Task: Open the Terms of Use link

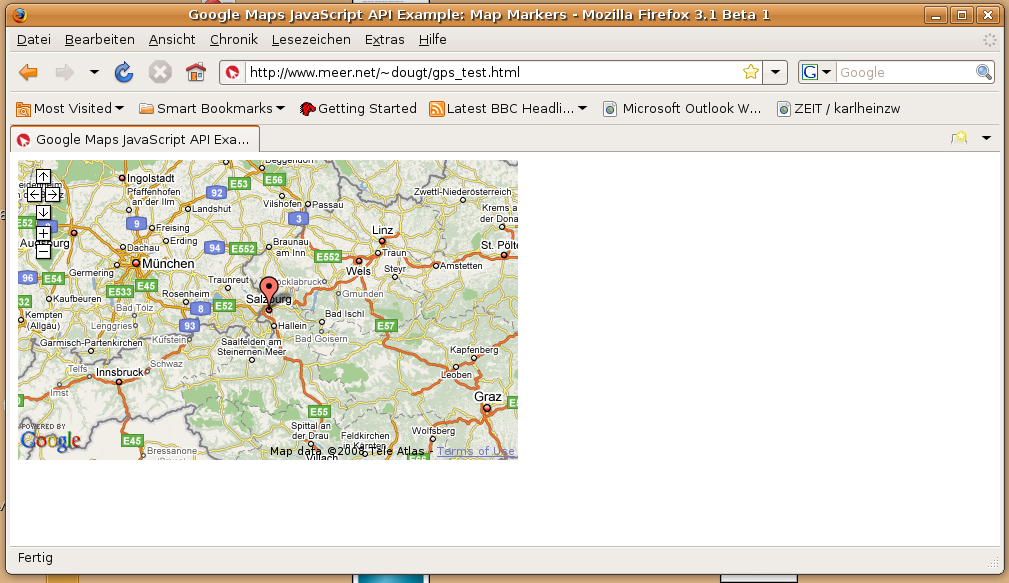Action: coord(476,451)
